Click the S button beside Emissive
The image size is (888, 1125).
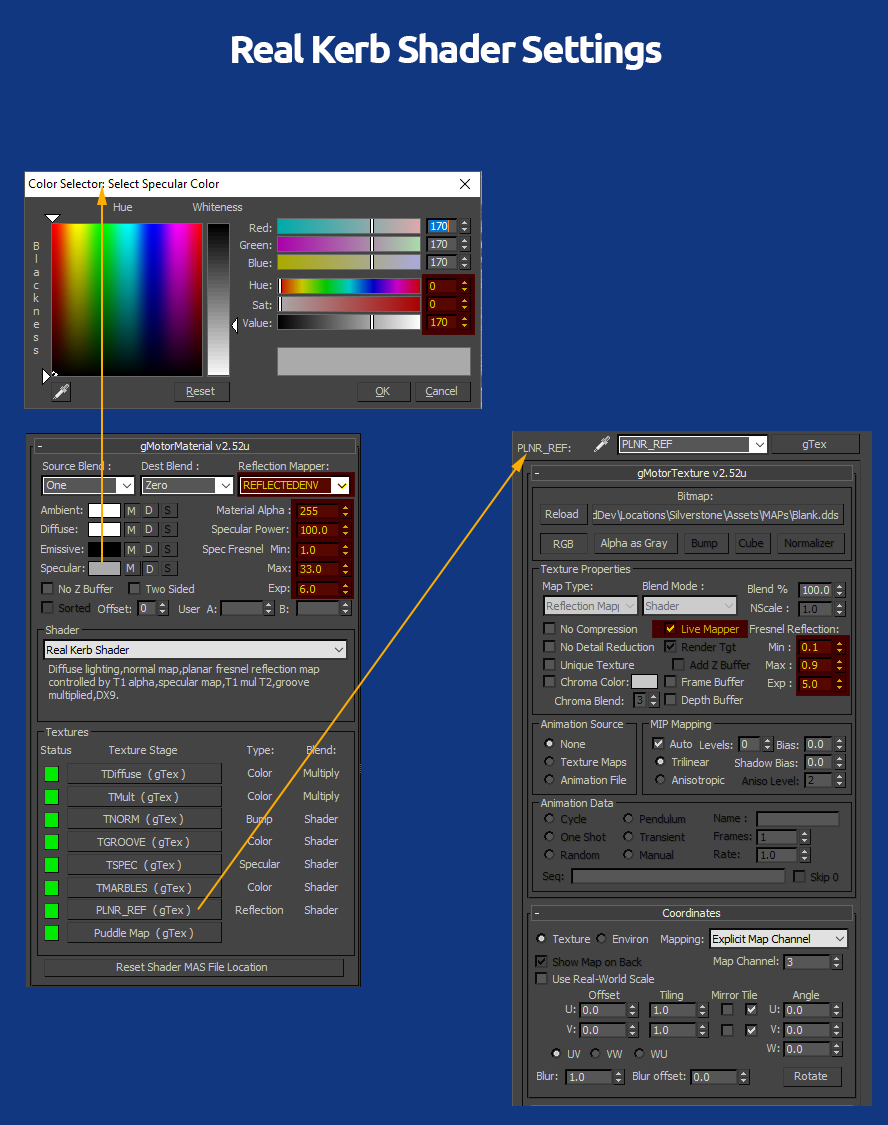tap(168, 550)
